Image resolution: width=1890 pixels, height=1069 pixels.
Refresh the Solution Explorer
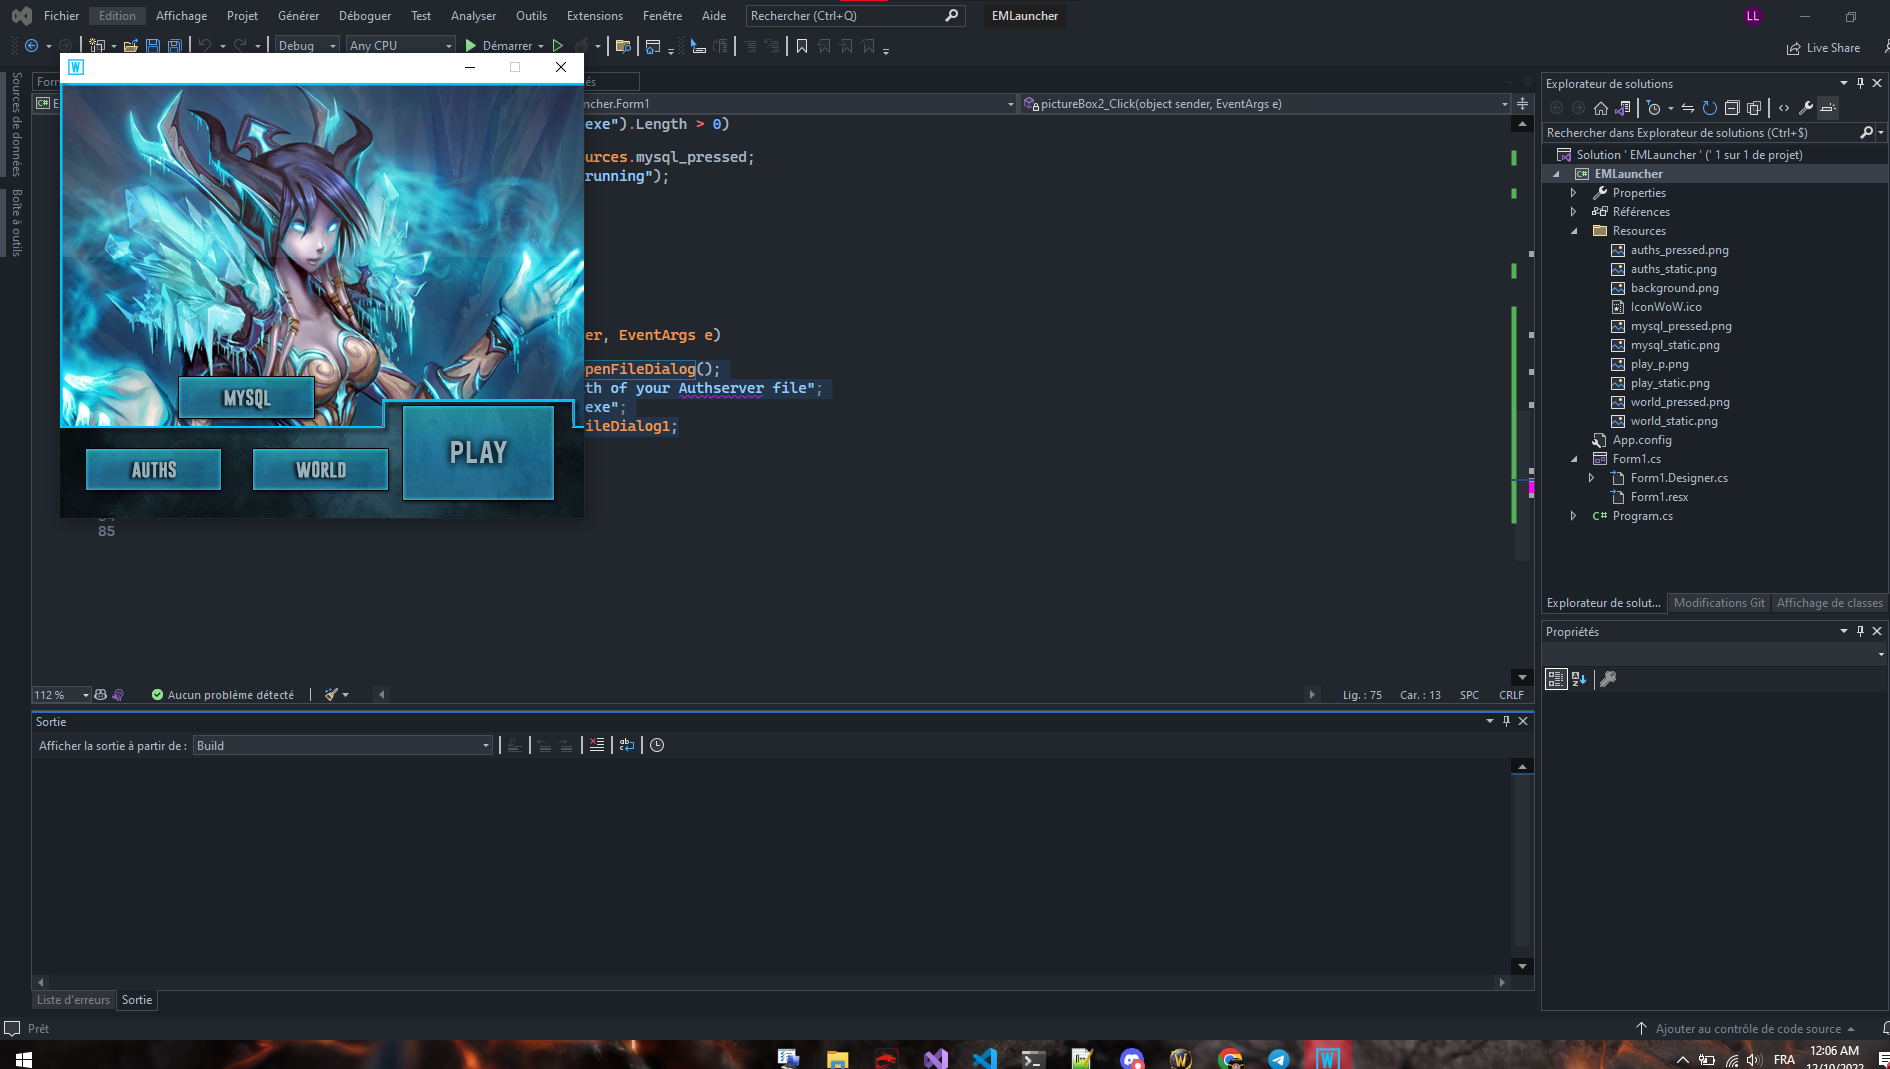click(x=1710, y=108)
